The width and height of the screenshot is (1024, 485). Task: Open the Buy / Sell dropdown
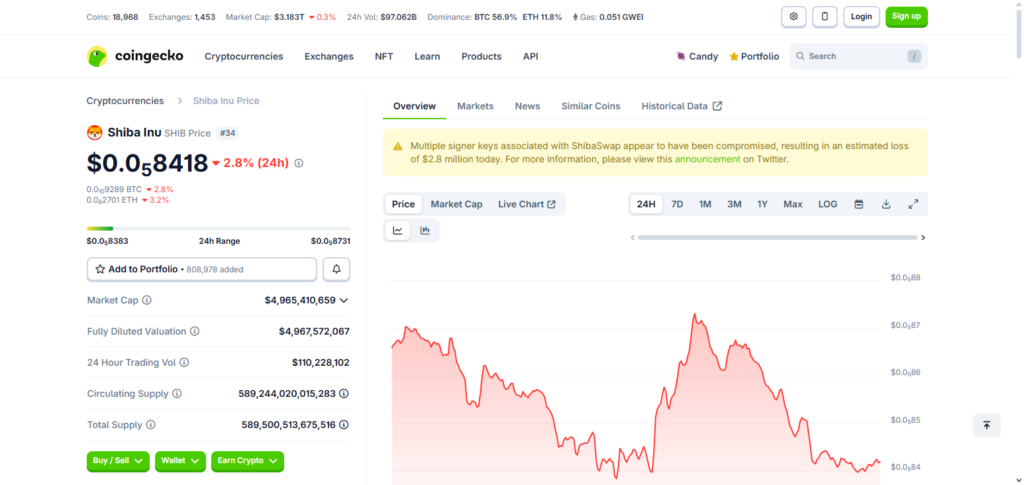click(118, 461)
